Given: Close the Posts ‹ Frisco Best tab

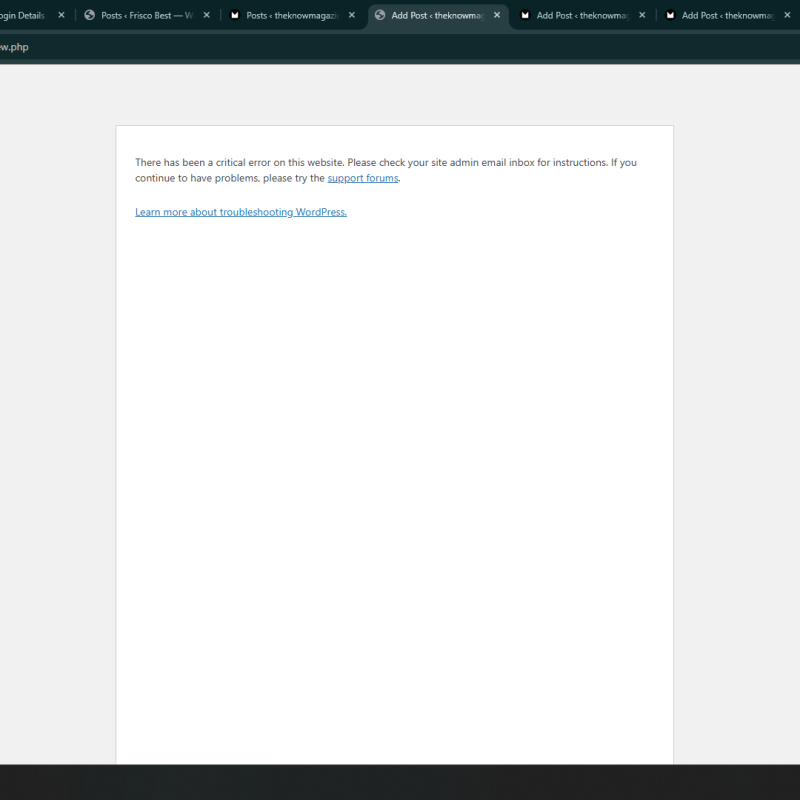Looking at the screenshot, I should (206, 16).
